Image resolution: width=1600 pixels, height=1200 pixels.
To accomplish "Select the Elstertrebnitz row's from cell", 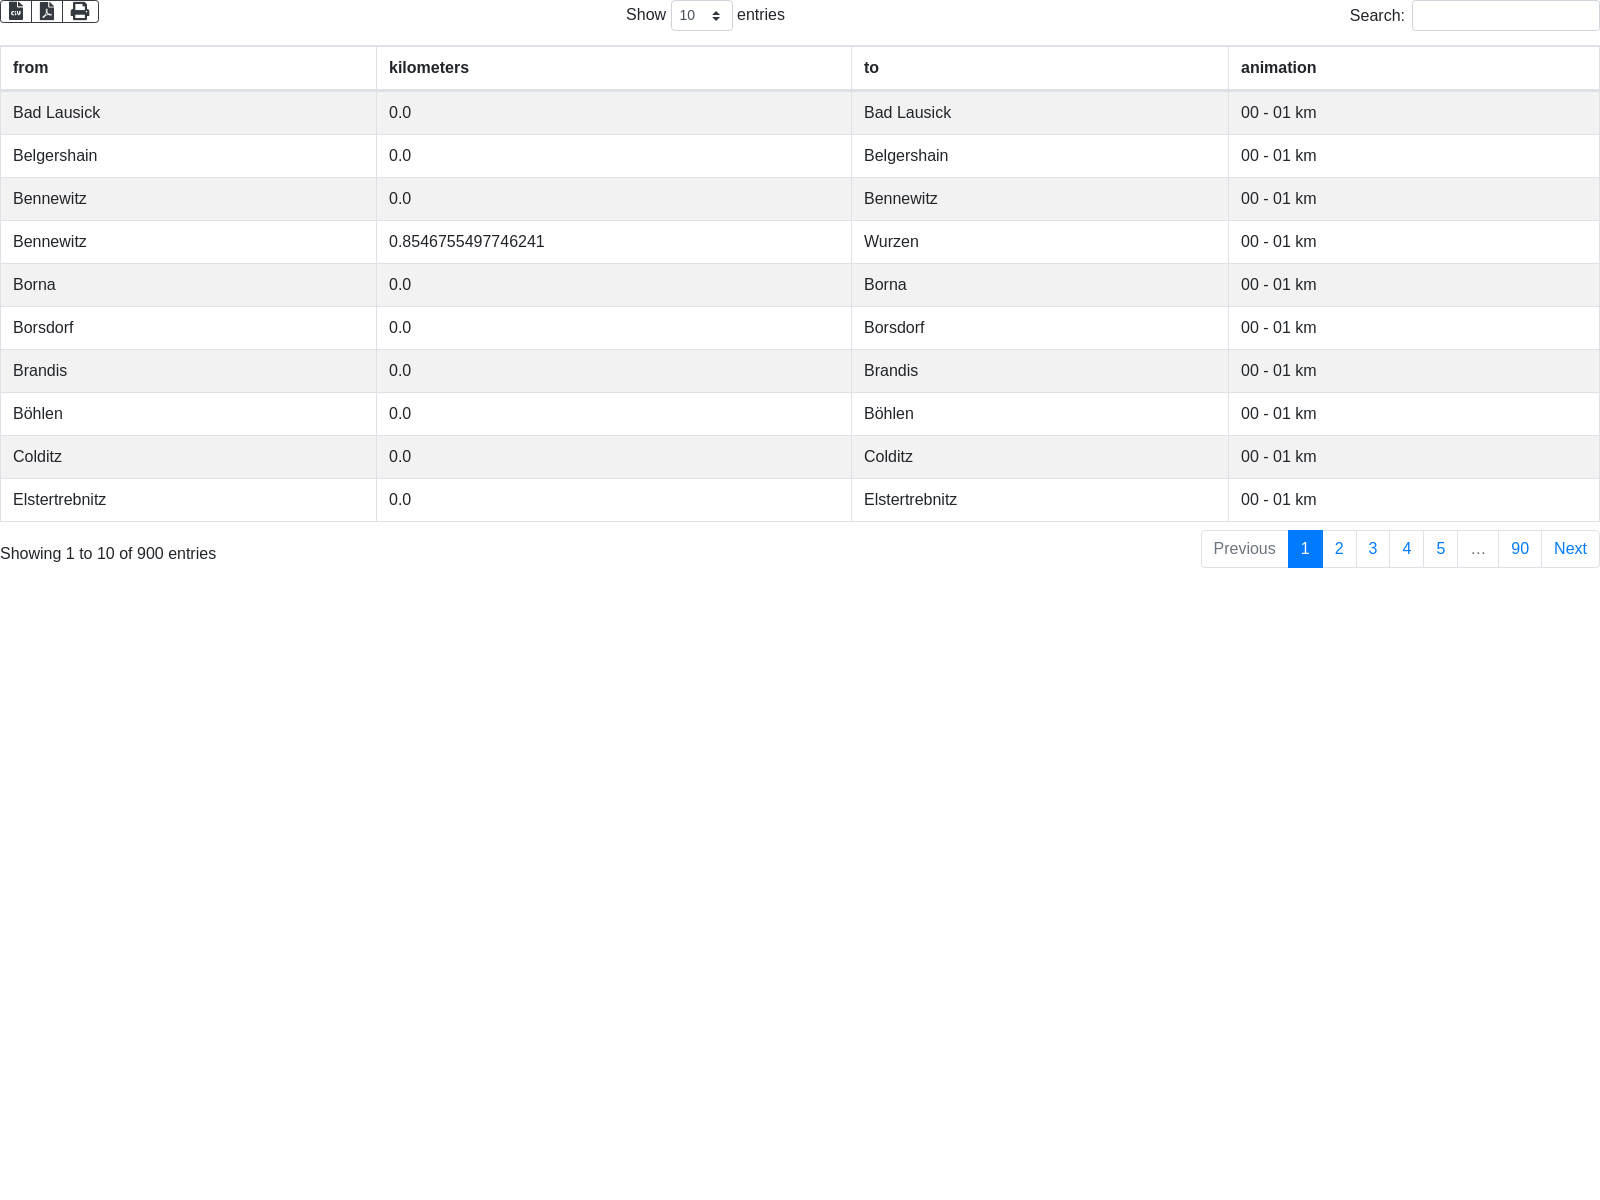I will tap(60, 500).
